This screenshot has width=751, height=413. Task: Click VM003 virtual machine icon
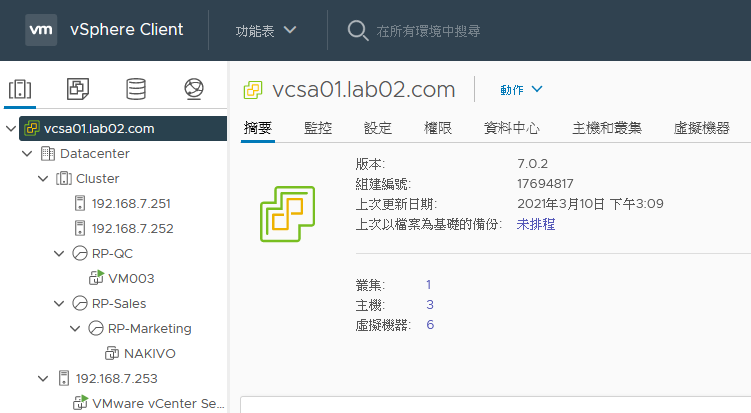coord(96,277)
